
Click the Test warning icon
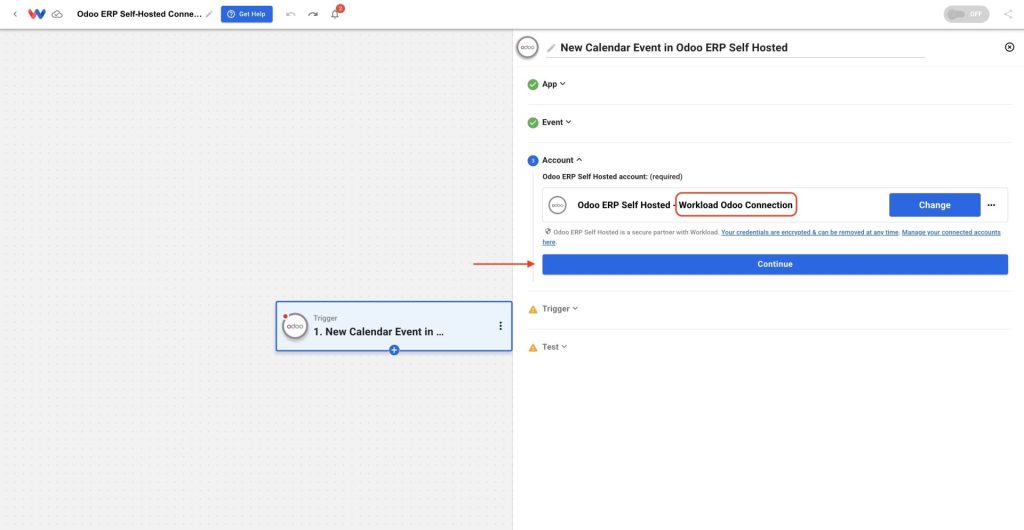533,347
